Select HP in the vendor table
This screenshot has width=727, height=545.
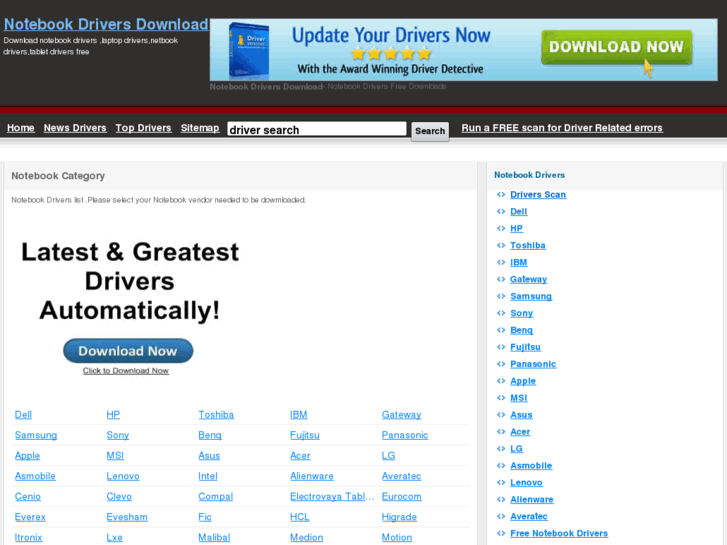point(113,415)
